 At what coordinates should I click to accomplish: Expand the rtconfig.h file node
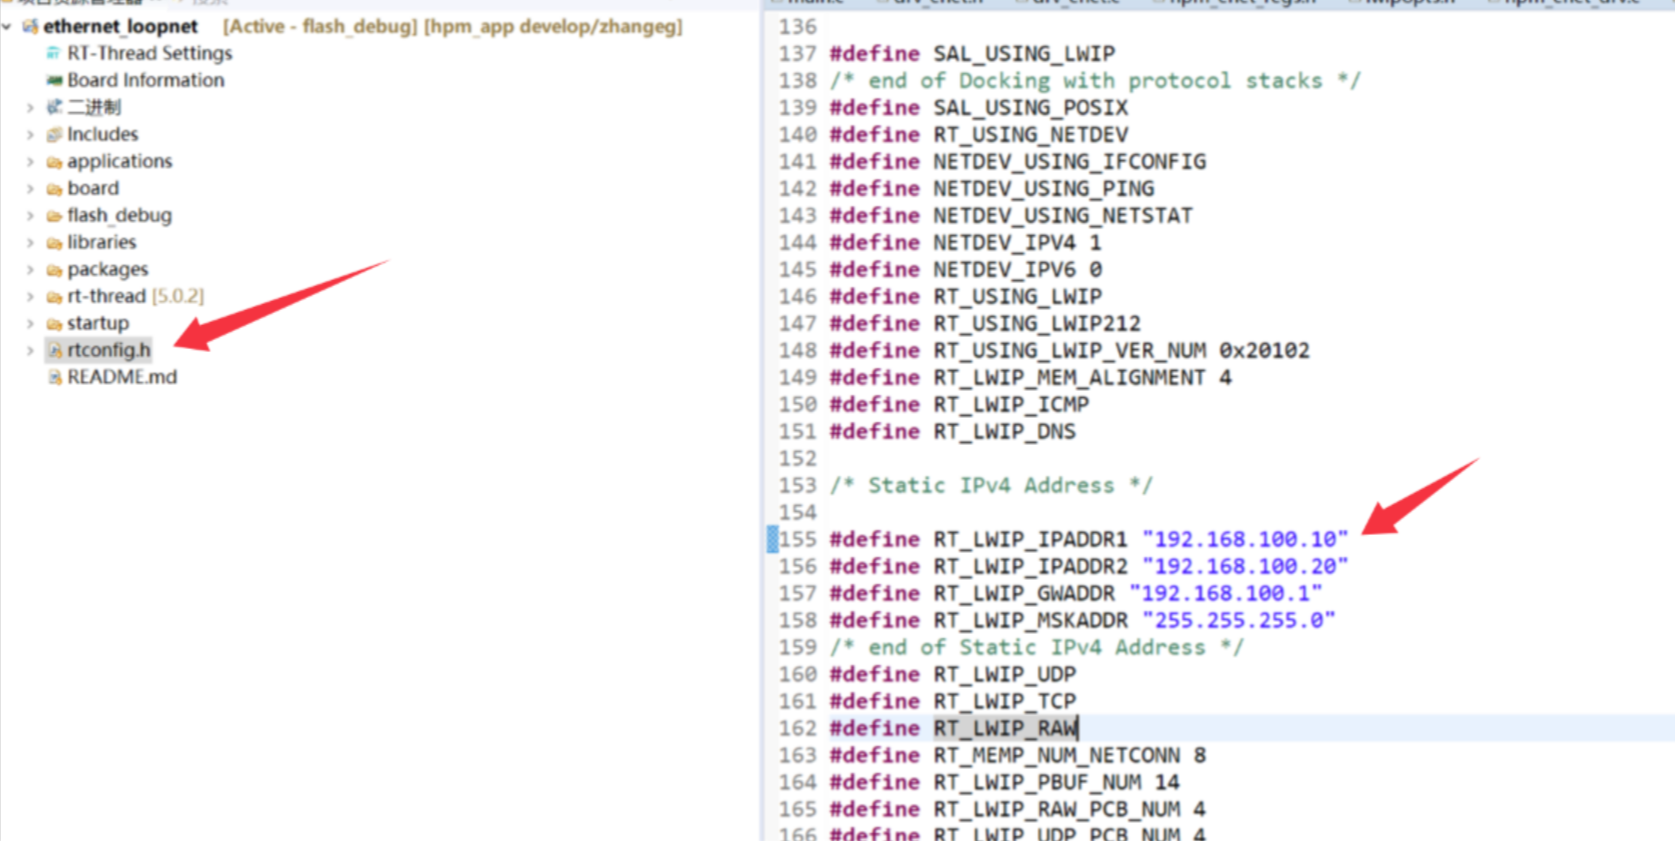(30, 350)
